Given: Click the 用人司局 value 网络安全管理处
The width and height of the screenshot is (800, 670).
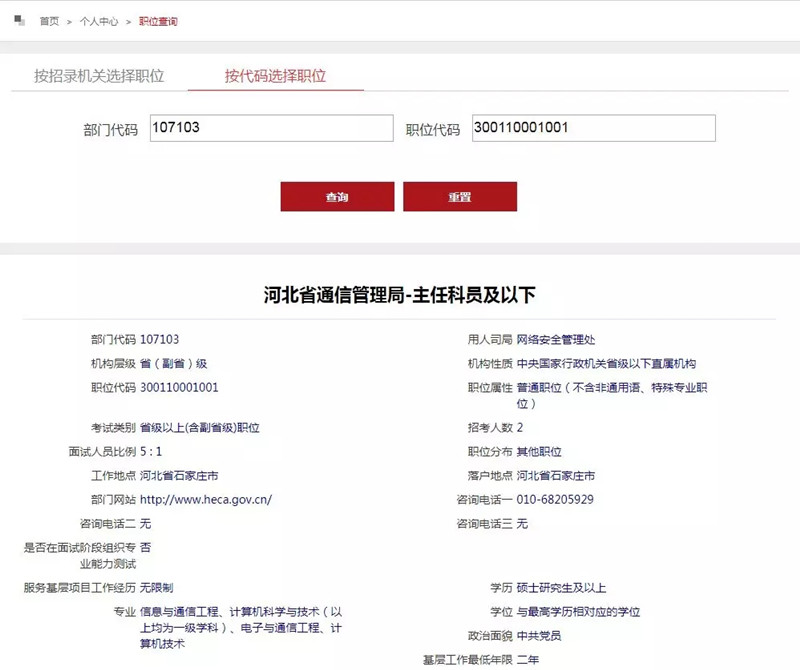Looking at the screenshot, I should pyautogui.click(x=556, y=339).
